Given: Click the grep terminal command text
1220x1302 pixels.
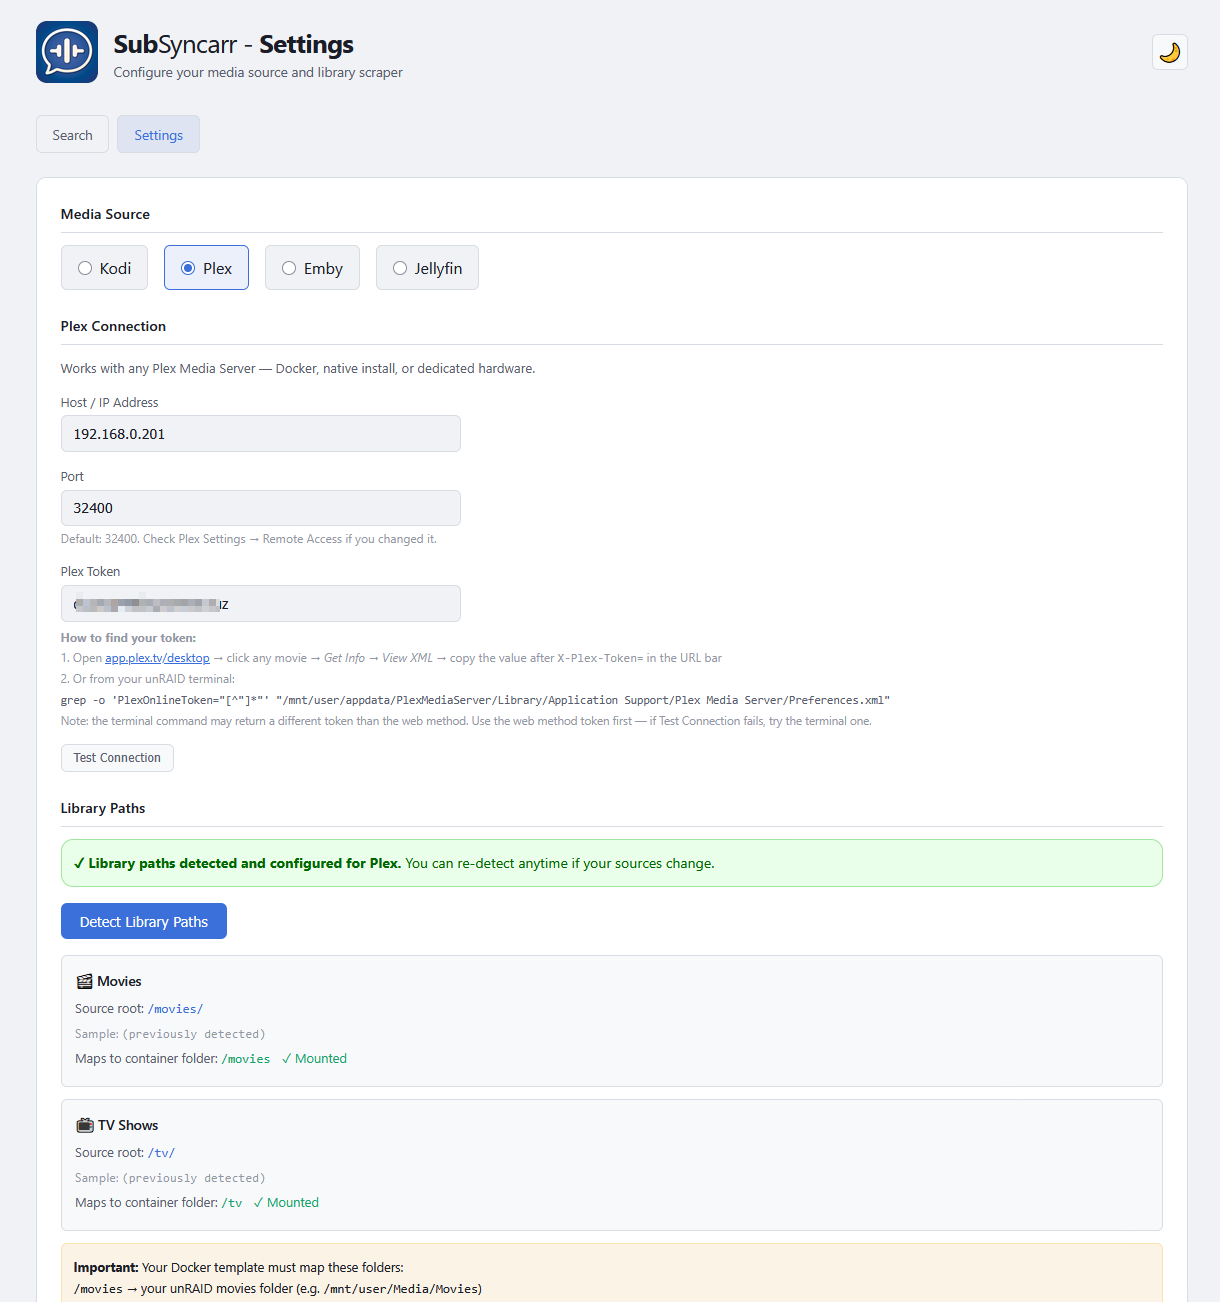Looking at the screenshot, I should click(x=475, y=700).
